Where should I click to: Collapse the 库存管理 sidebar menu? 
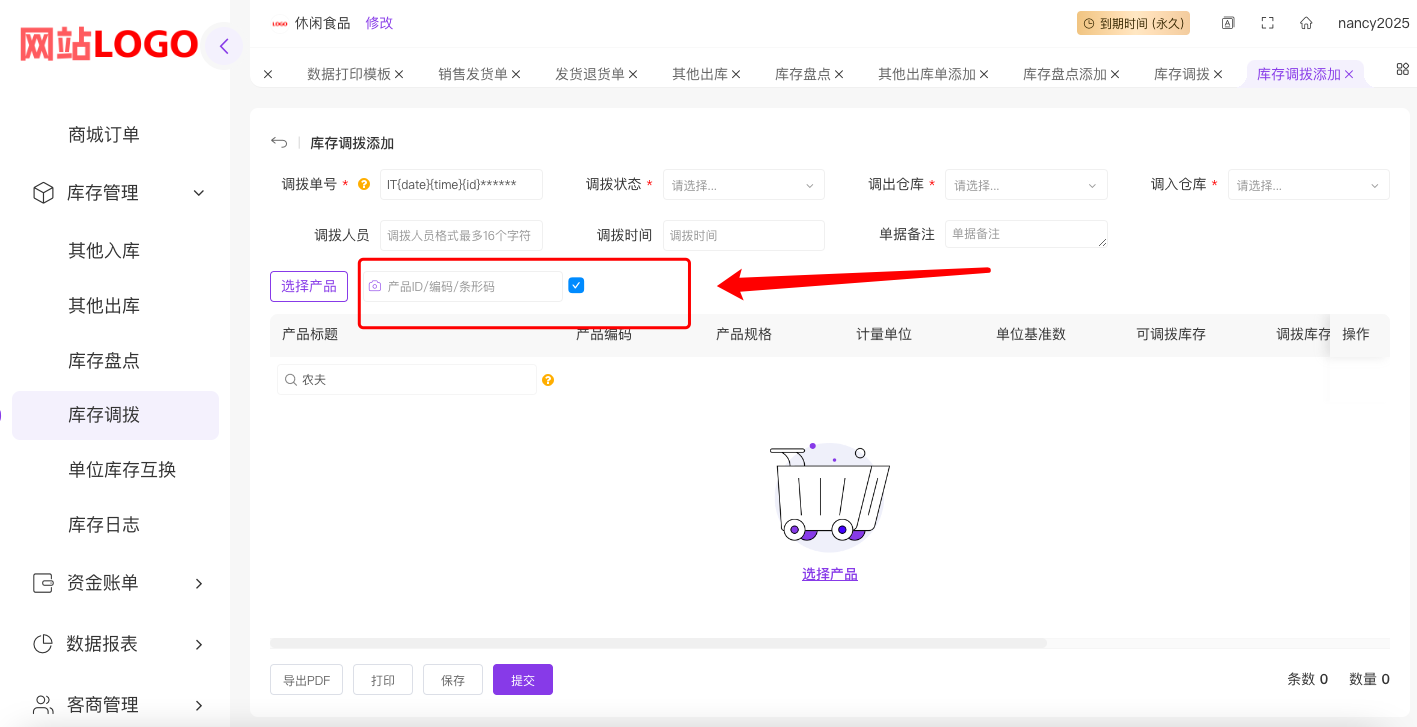198,193
